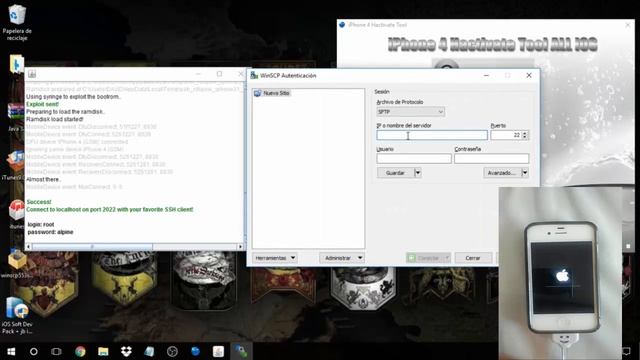The width and height of the screenshot is (640, 360).
Task: Switch to the Java app in taskbar
Action: 218,351
